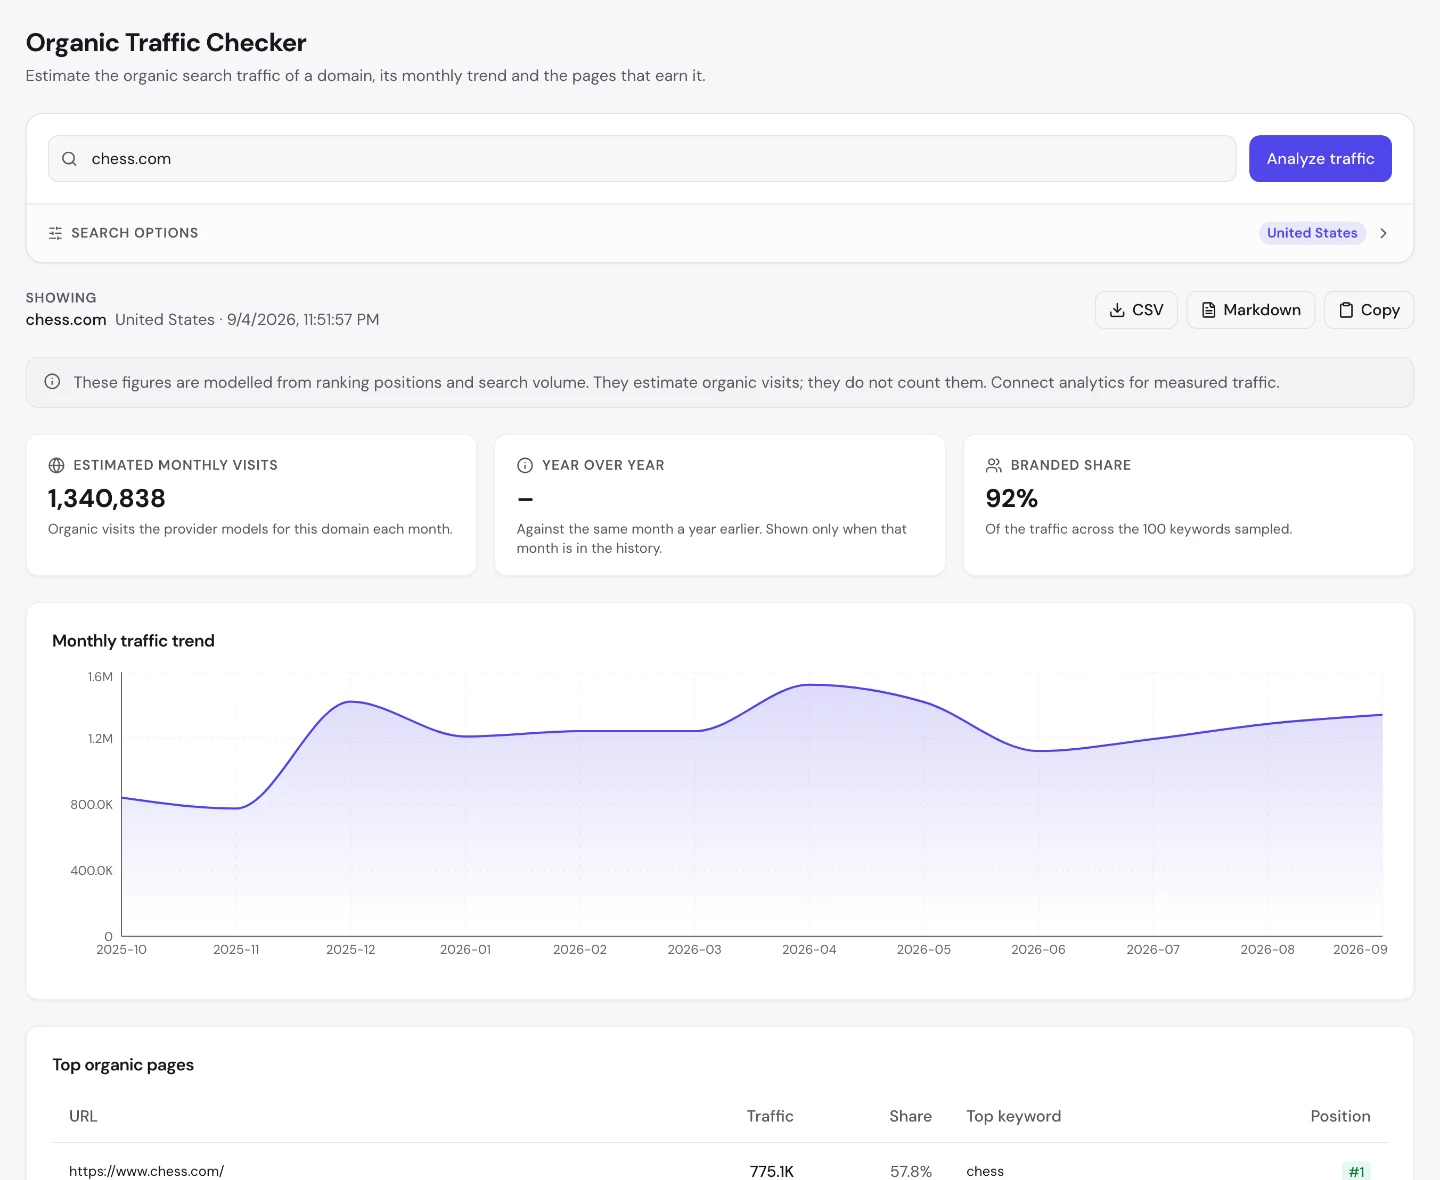Click the domain input field containing chess.com
The width and height of the screenshot is (1440, 1180).
(642, 159)
